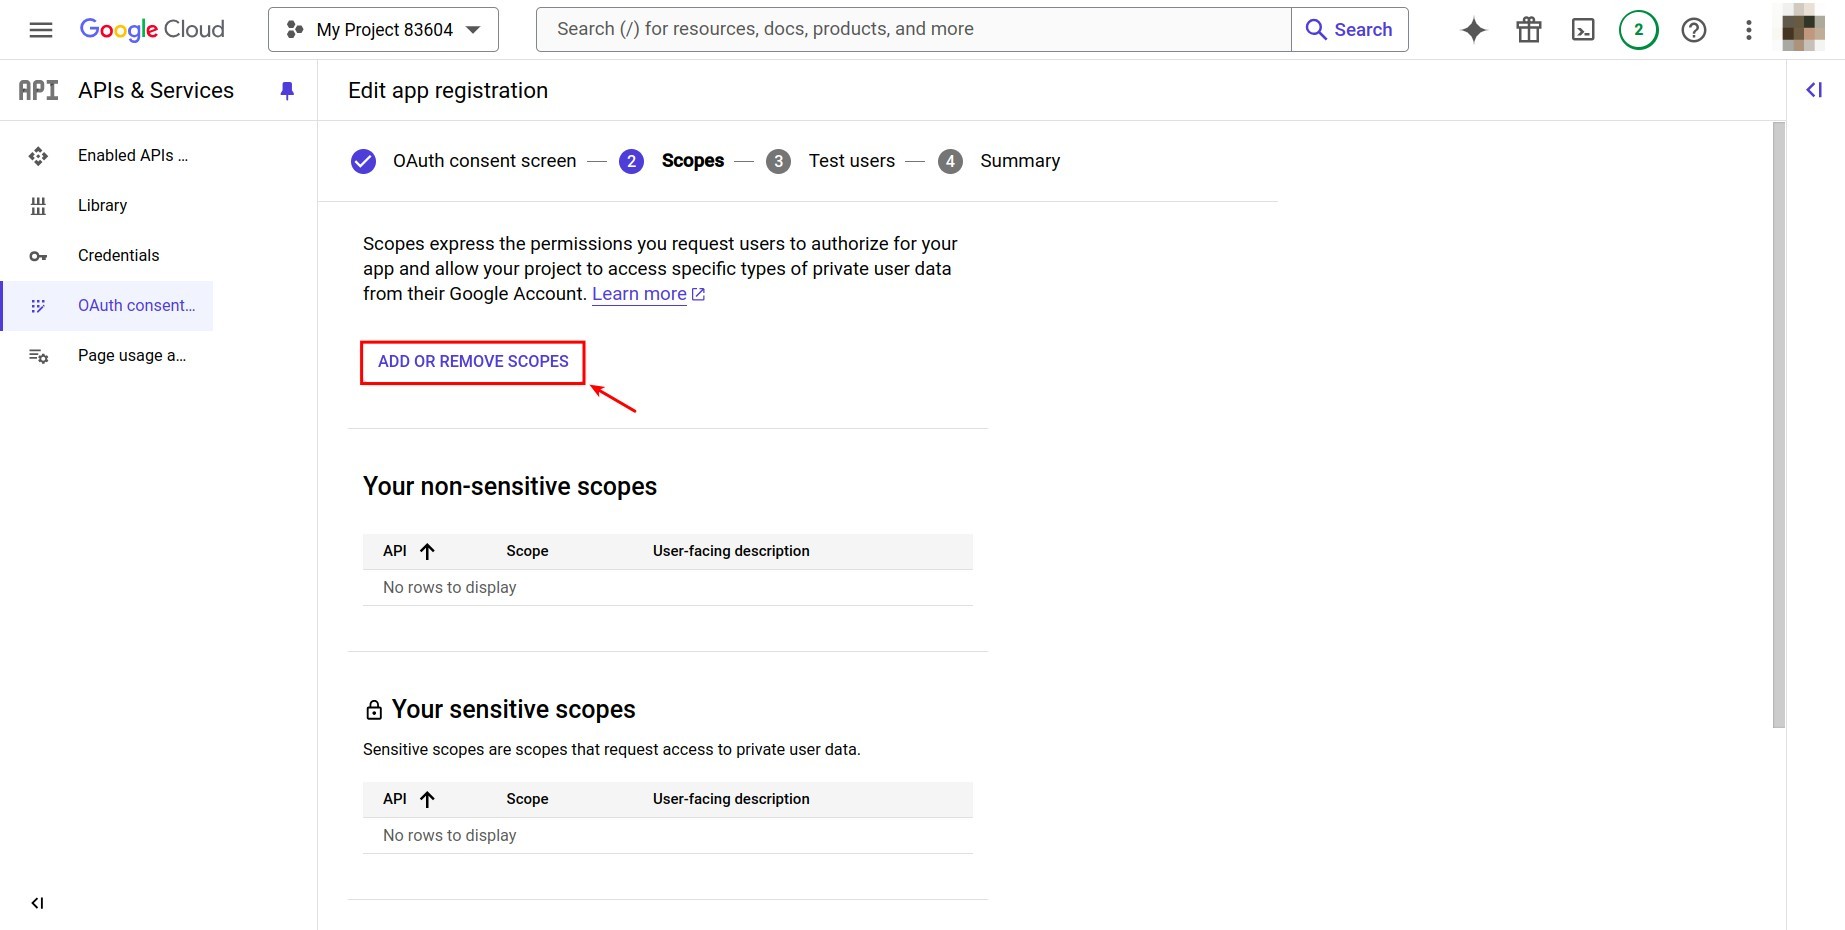
Task: Open the notifications bell showing 2
Action: [1637, 29]
